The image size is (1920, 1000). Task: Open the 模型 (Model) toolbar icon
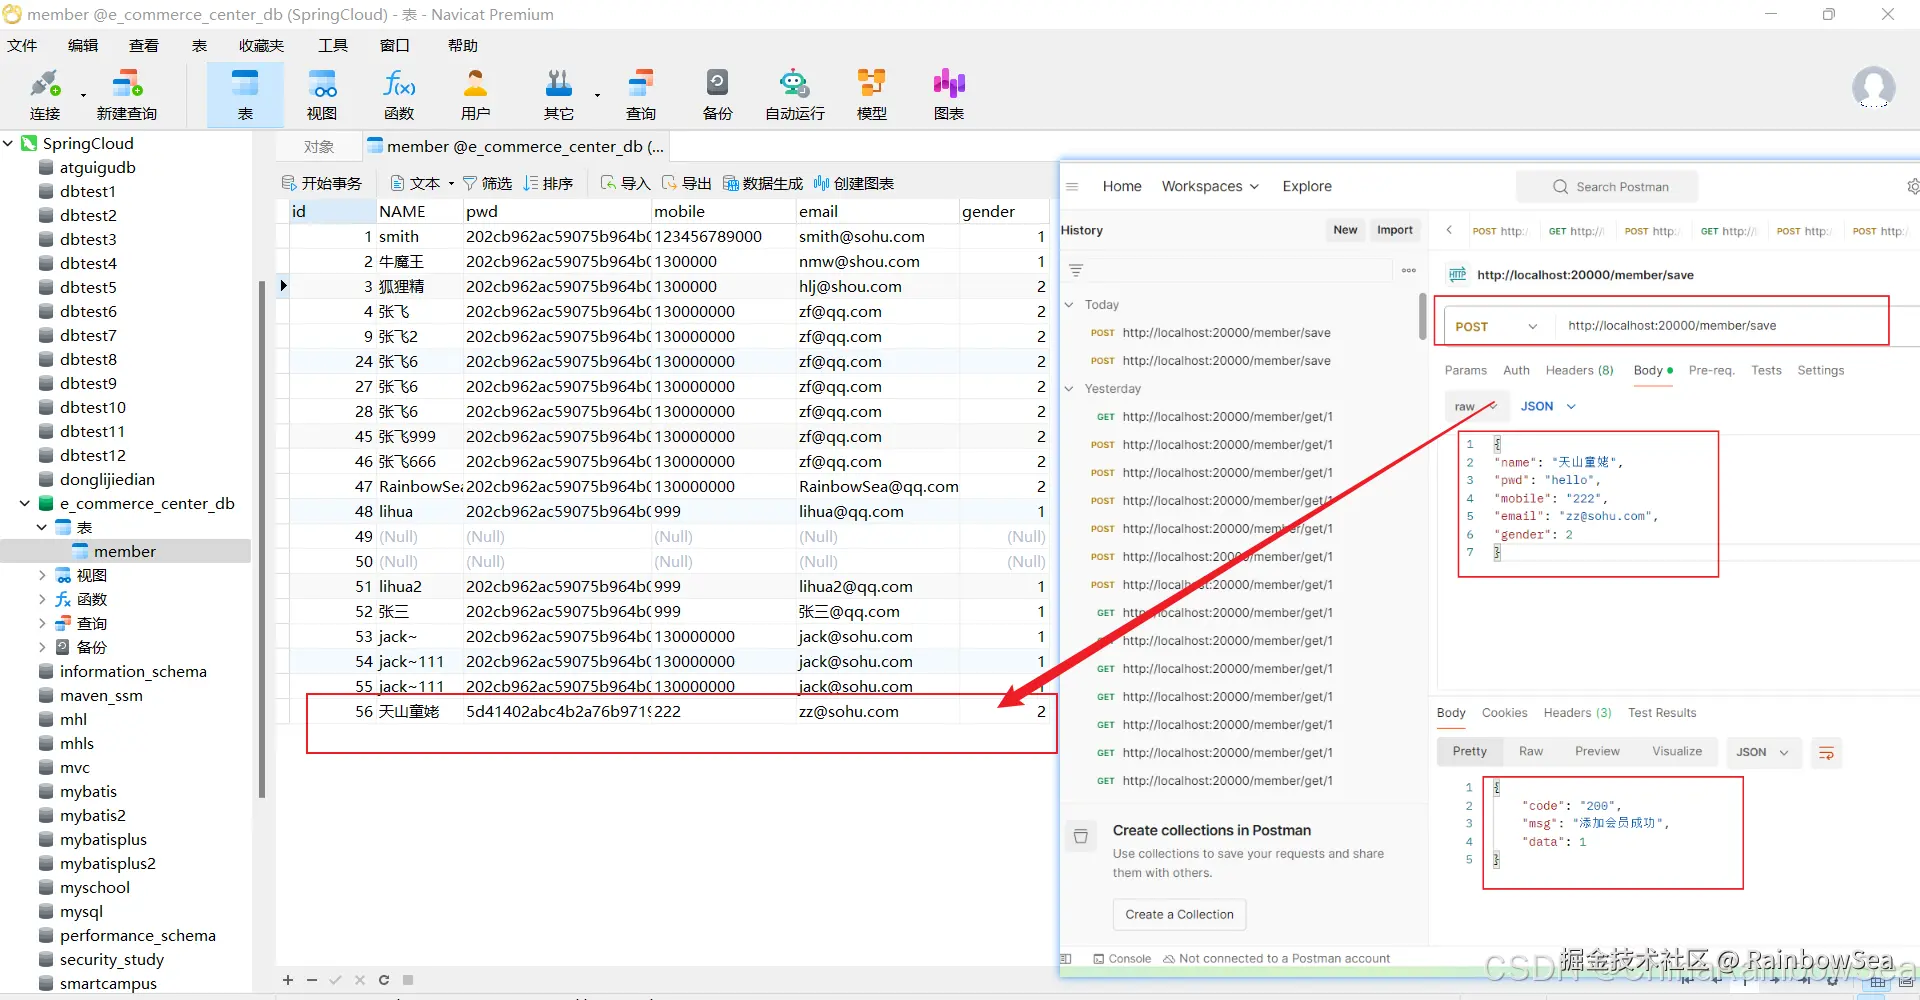point(872,94)
